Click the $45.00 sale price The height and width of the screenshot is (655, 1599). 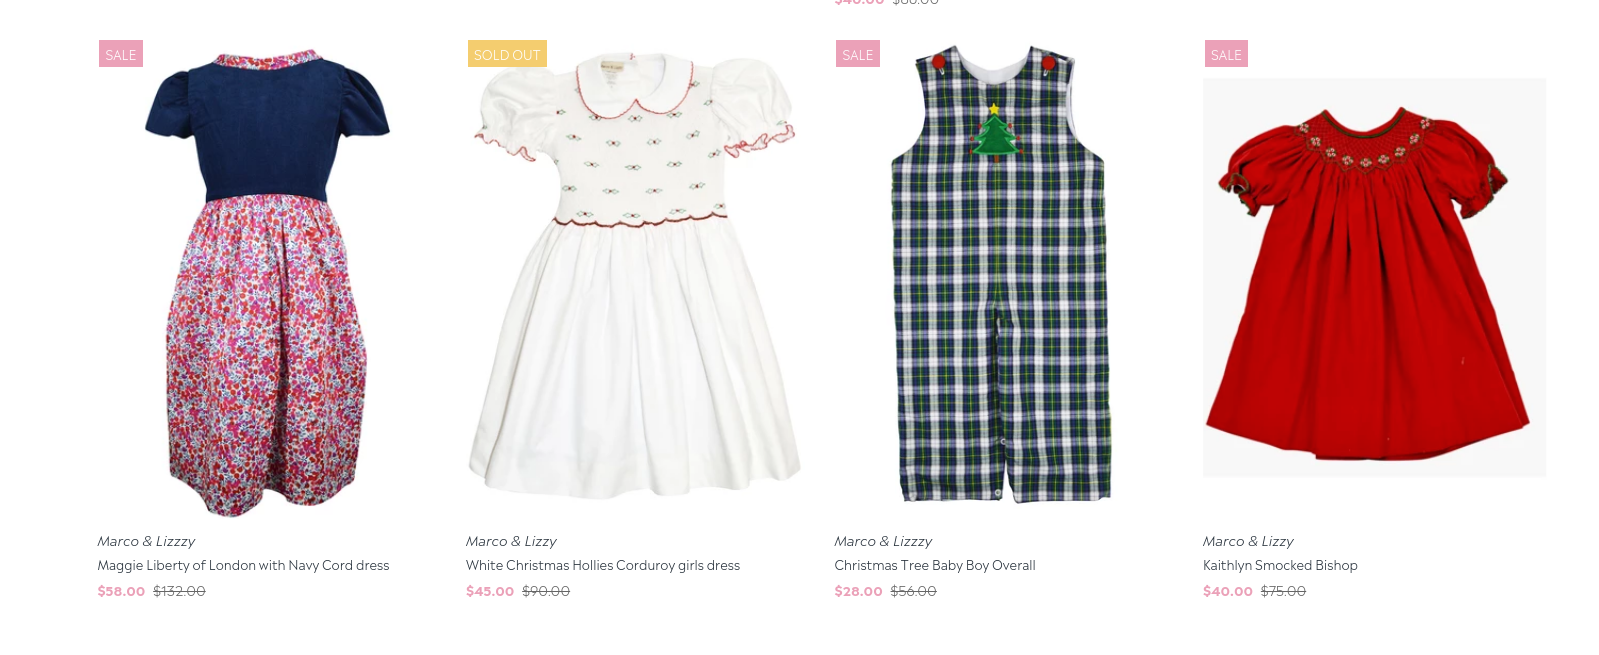point(490,590)
